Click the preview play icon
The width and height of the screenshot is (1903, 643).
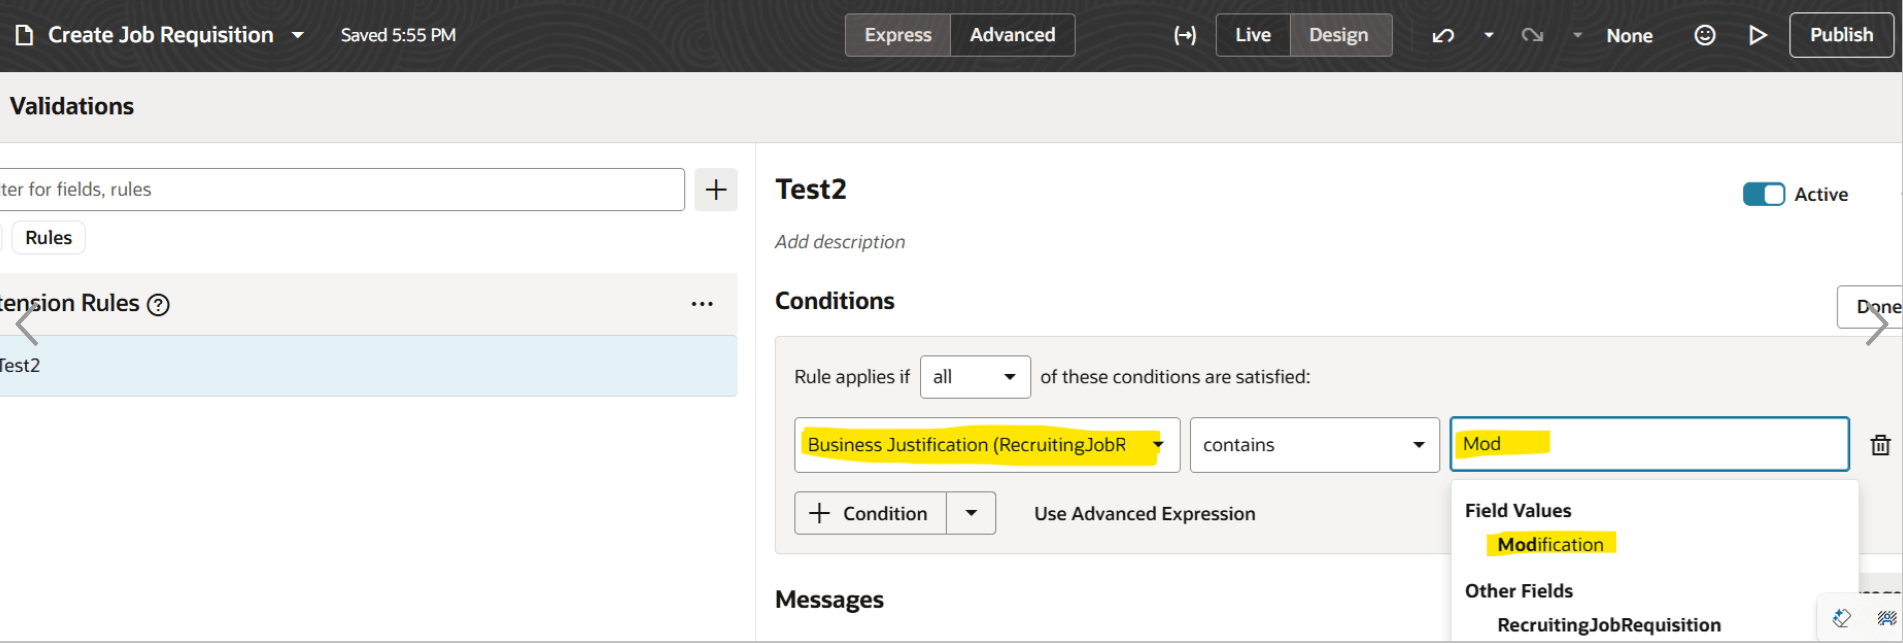point(1757,36)
